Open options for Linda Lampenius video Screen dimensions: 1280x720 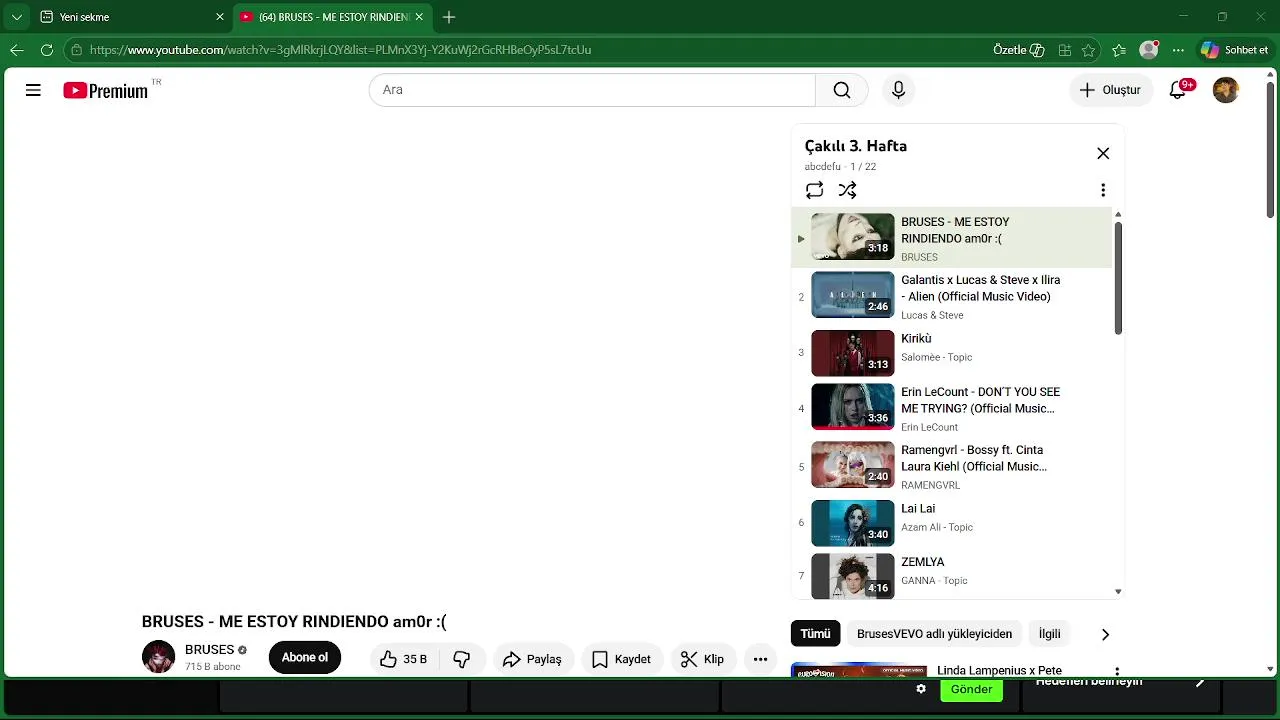(x=1117, y=672)
